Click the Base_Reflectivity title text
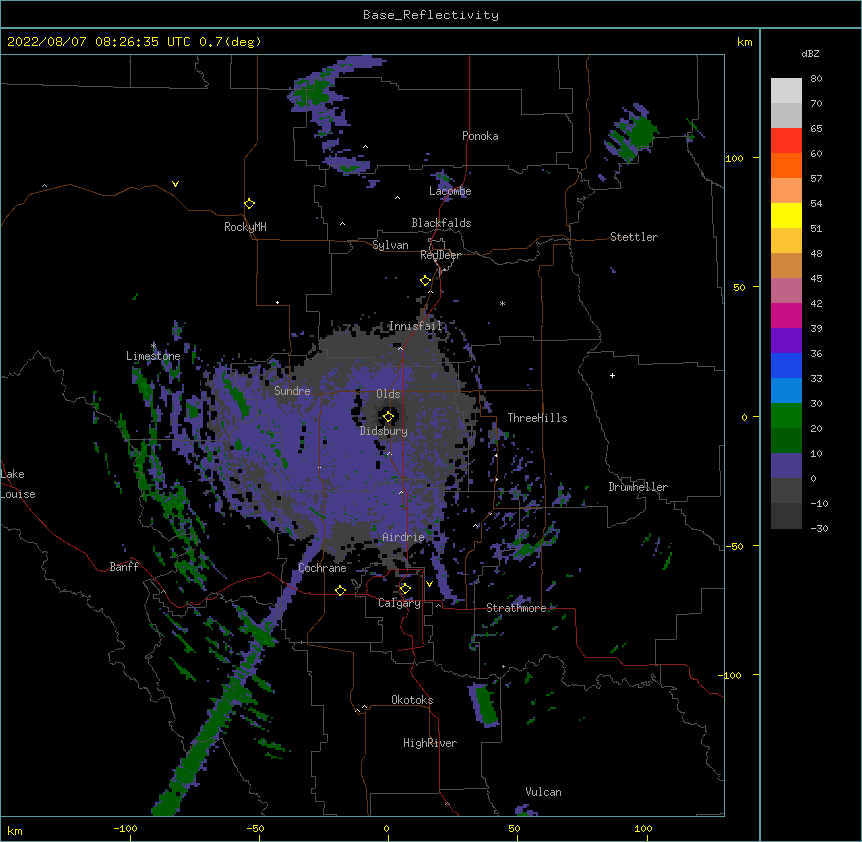 tap(431, 15)
